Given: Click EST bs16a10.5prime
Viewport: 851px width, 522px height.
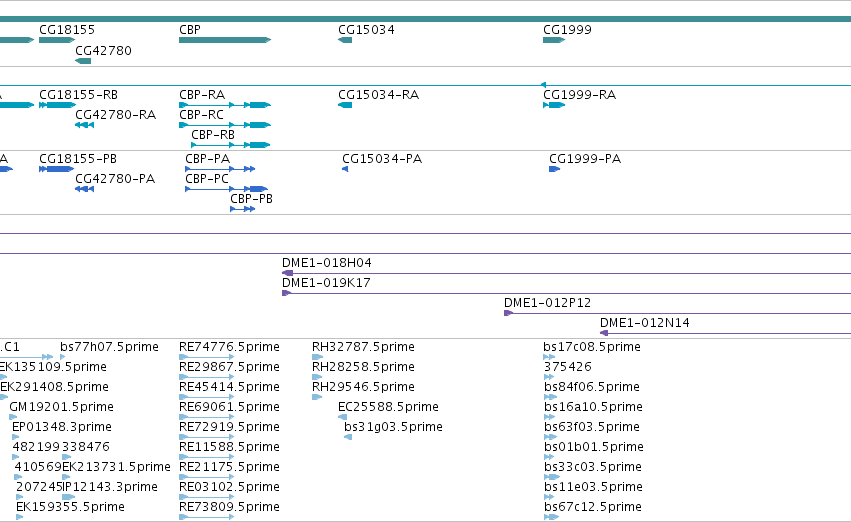Looking at the screenshot, I should click(x=593, y=408).
